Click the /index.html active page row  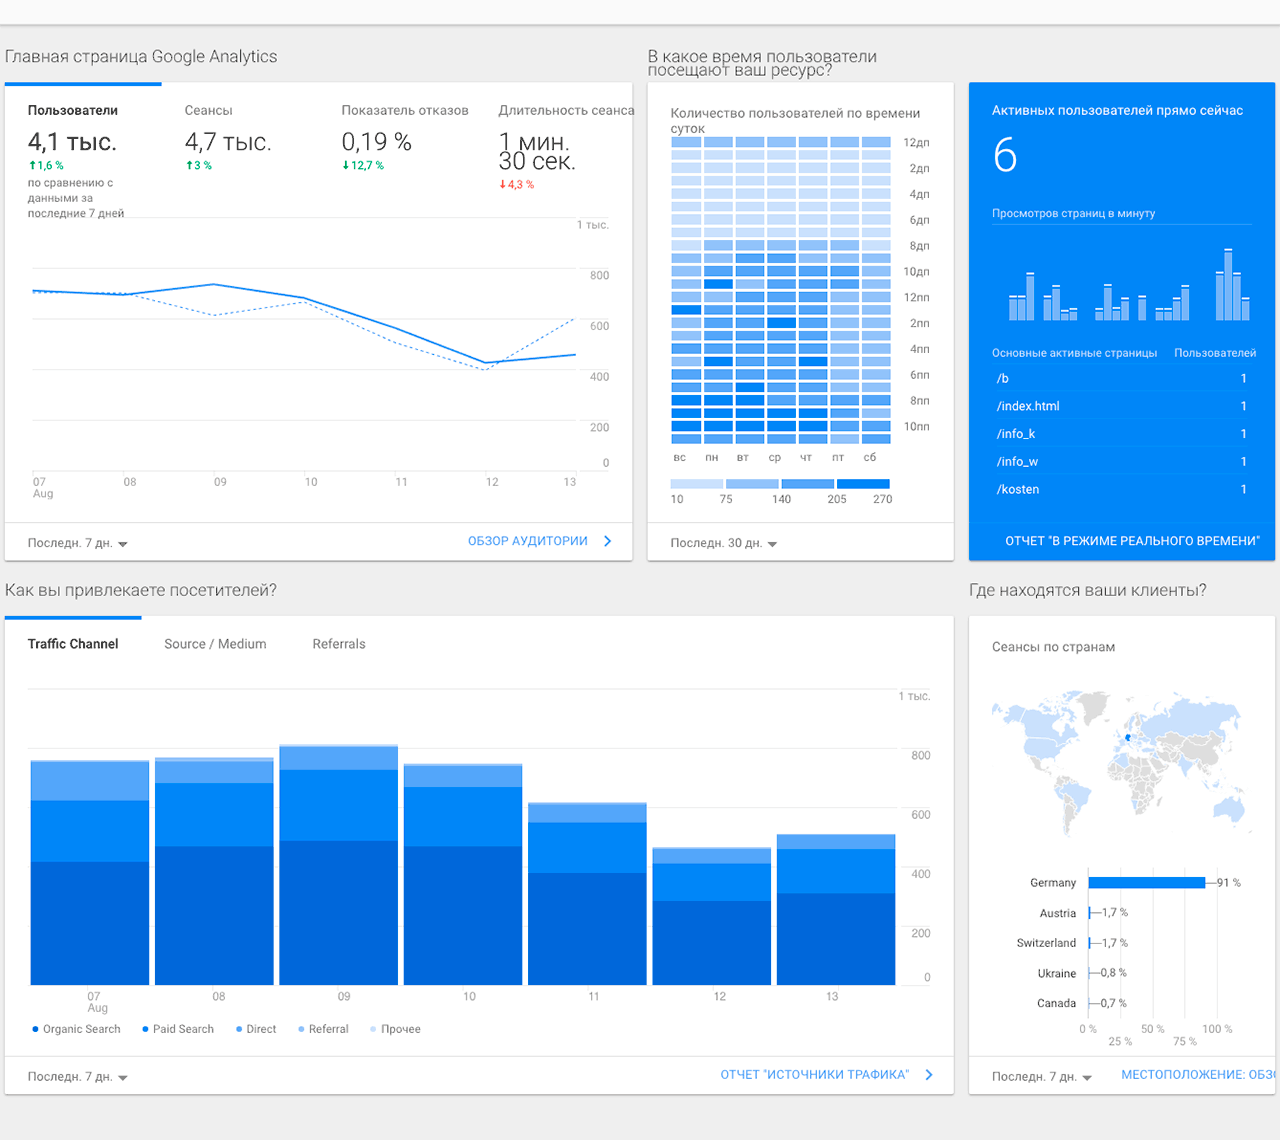click(x=1120, y=406)
